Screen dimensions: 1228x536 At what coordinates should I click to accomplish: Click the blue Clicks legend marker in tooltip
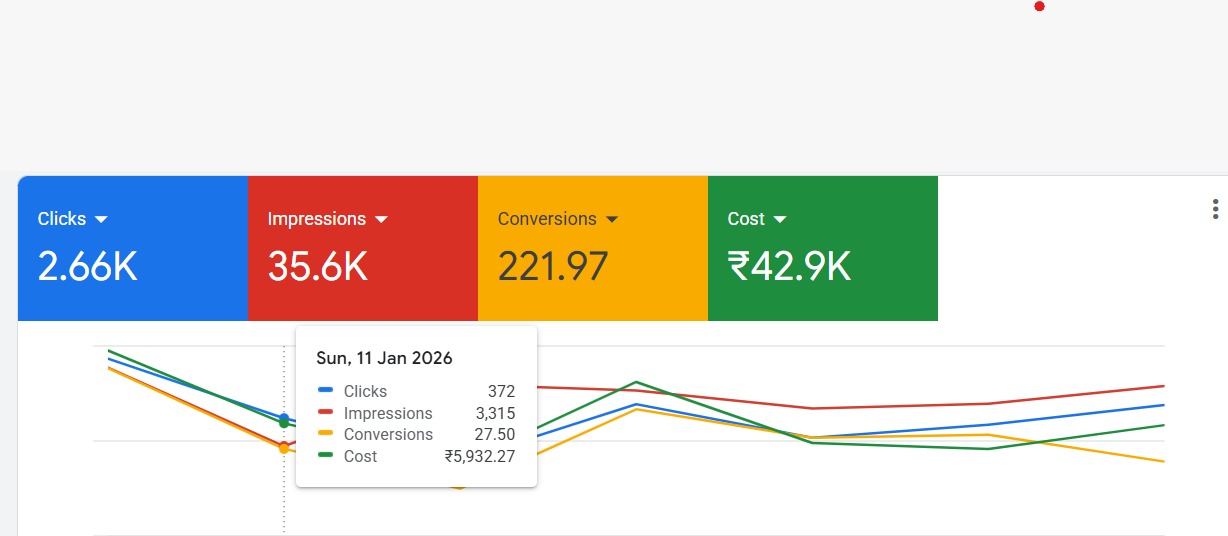pyautogui.click(x=325, y=391)
